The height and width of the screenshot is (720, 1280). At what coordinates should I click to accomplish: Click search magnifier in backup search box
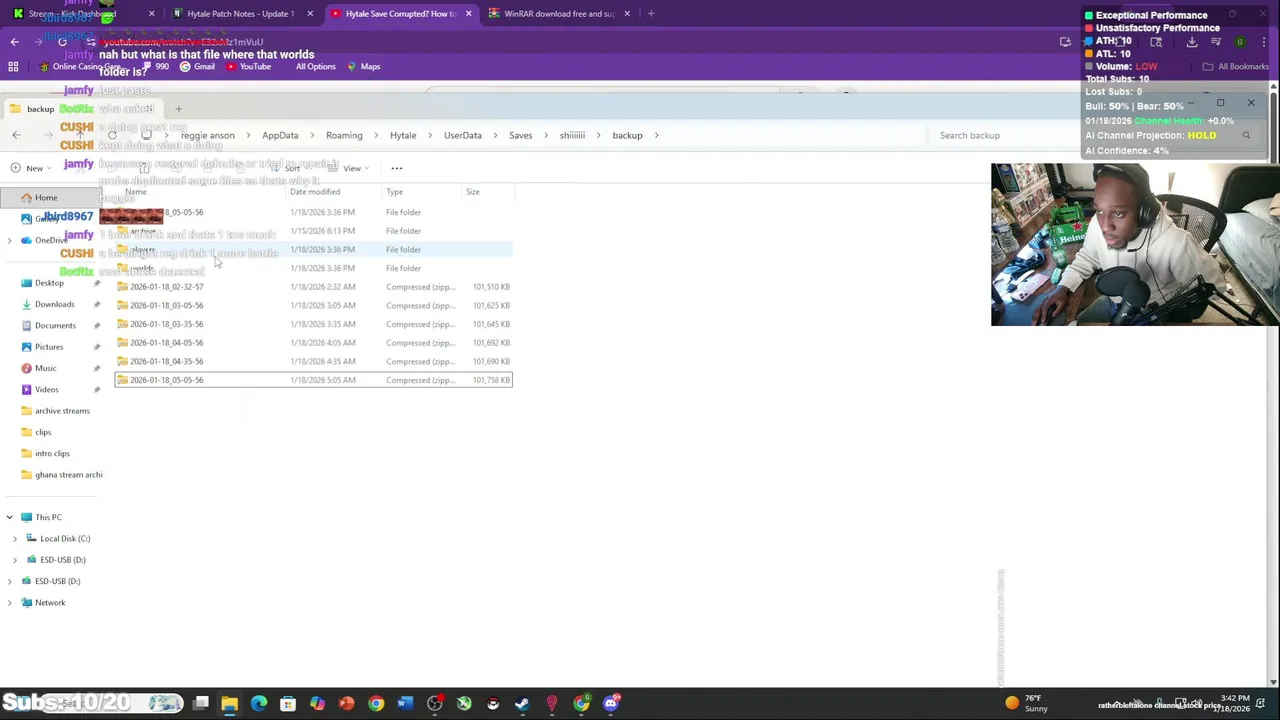(1246, 135)
